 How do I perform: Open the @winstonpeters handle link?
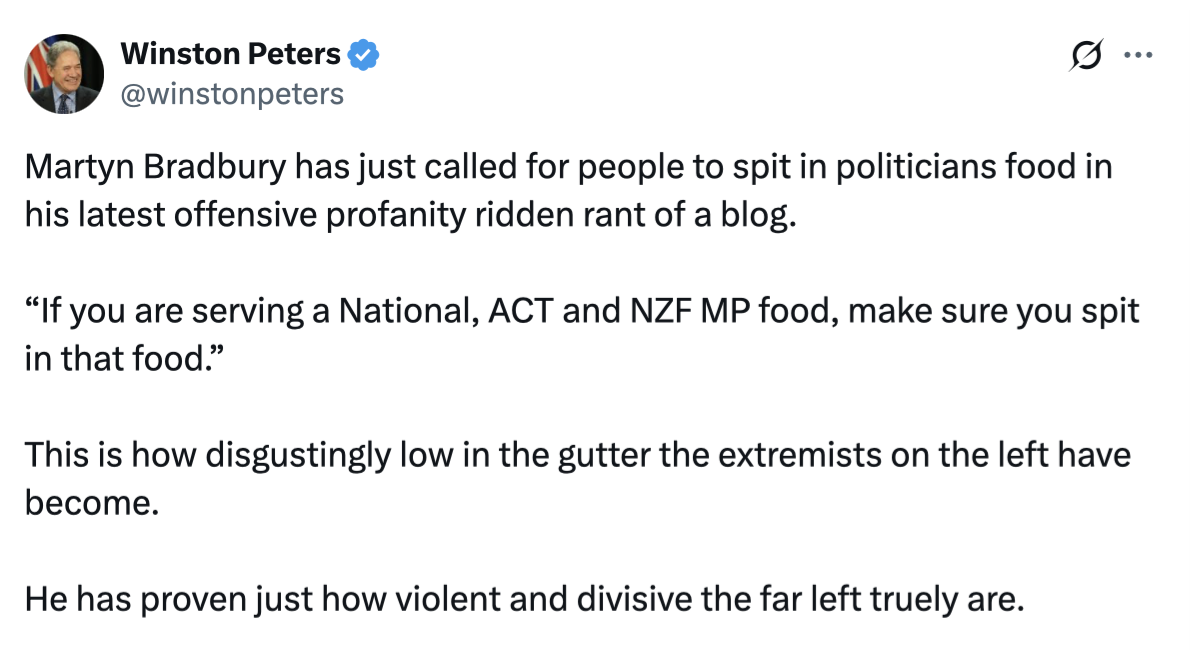(x=232, y=94)
